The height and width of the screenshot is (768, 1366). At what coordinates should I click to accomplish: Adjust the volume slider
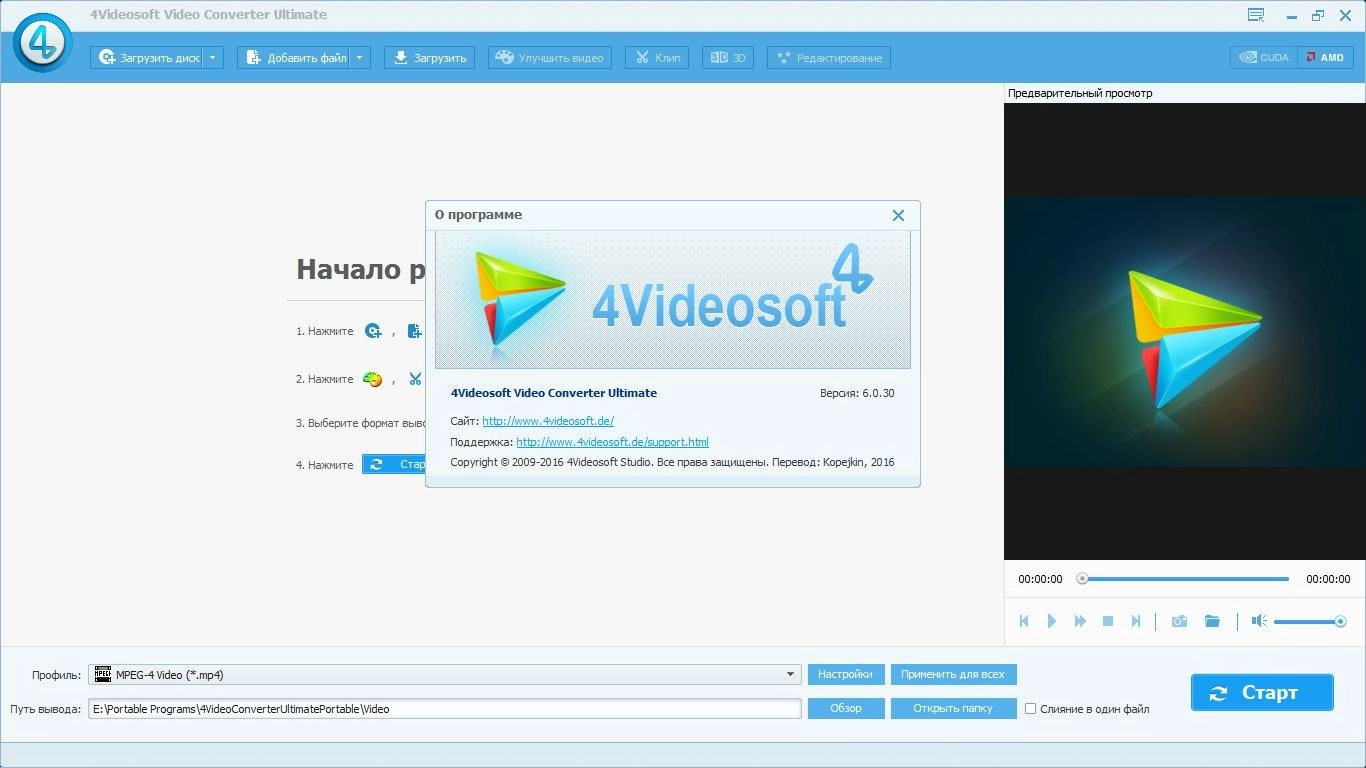[1310, 622]
